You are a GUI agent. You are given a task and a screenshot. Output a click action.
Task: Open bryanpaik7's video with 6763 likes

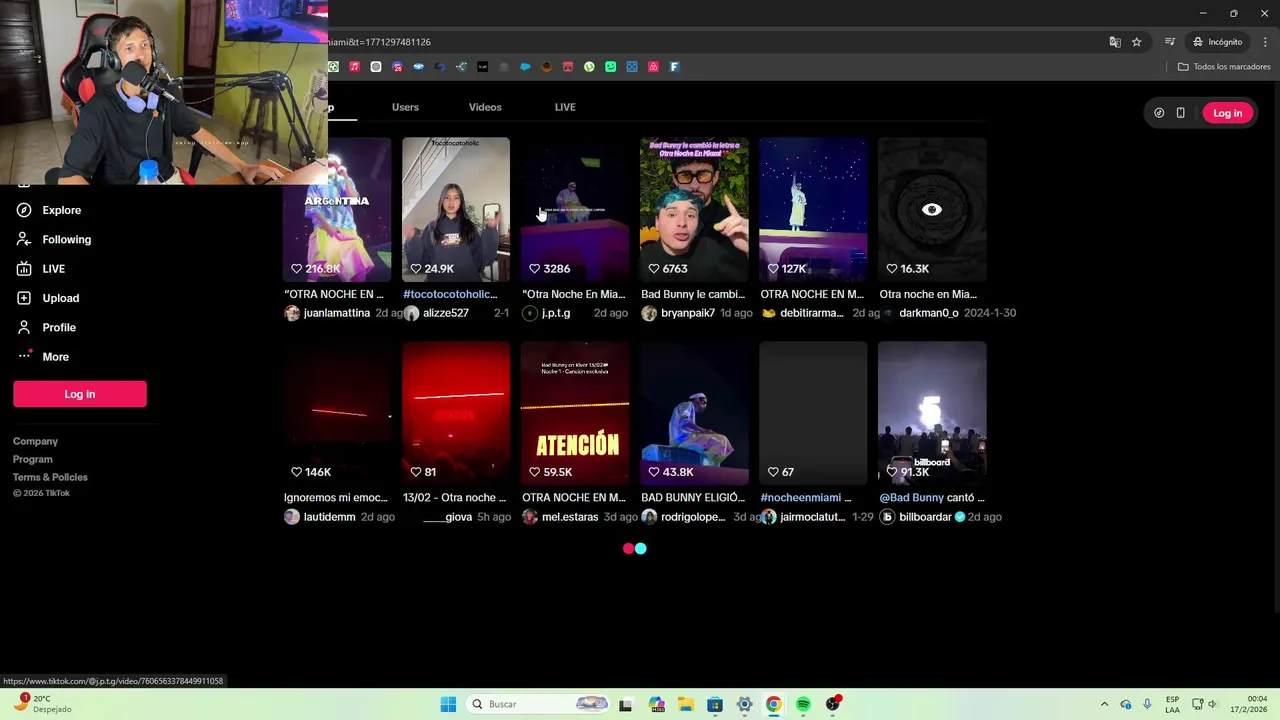(694, 209)
